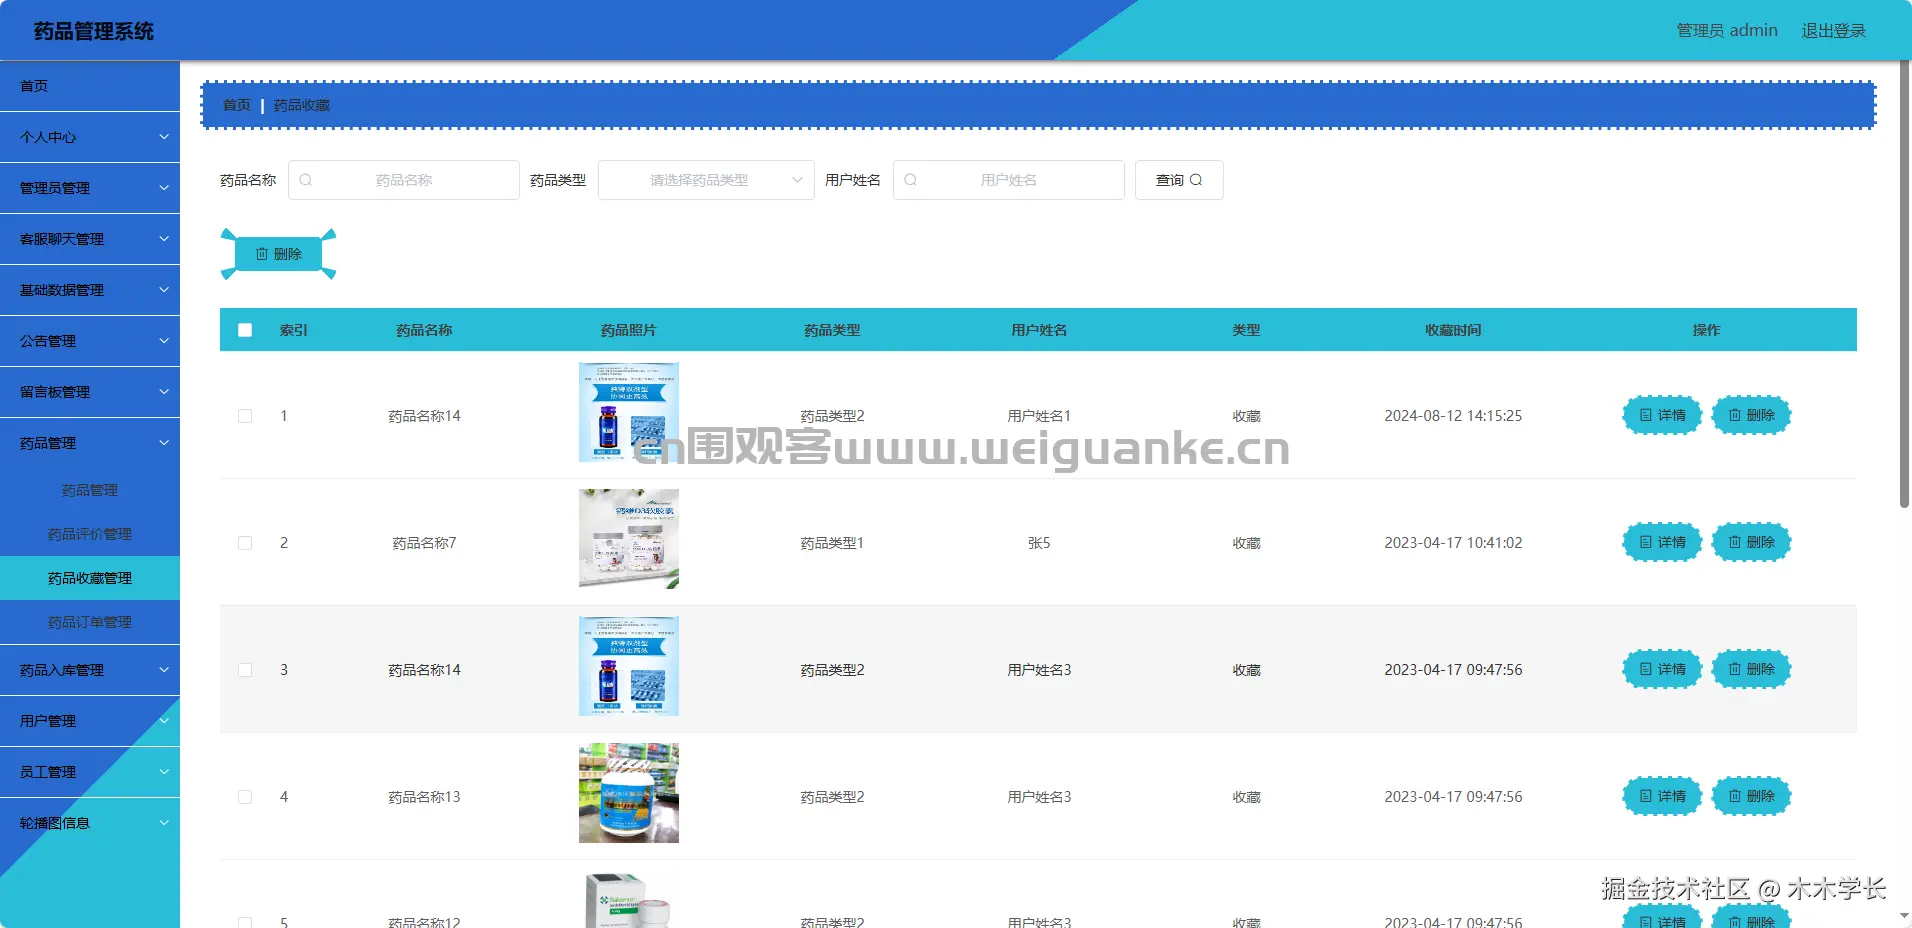Screen dimensions: 1912x928
Task: Expand the 个人中心 sidebar menu
Action: [90, 137]
